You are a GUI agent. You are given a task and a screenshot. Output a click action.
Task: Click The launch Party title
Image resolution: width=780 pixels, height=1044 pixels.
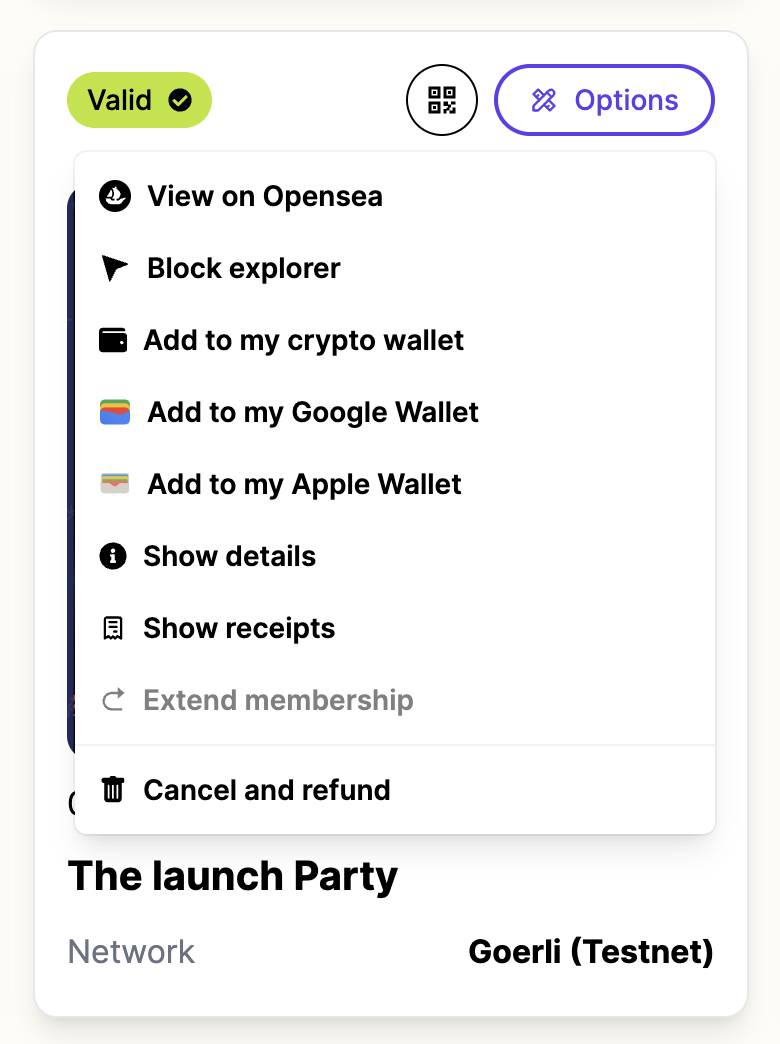233,876
